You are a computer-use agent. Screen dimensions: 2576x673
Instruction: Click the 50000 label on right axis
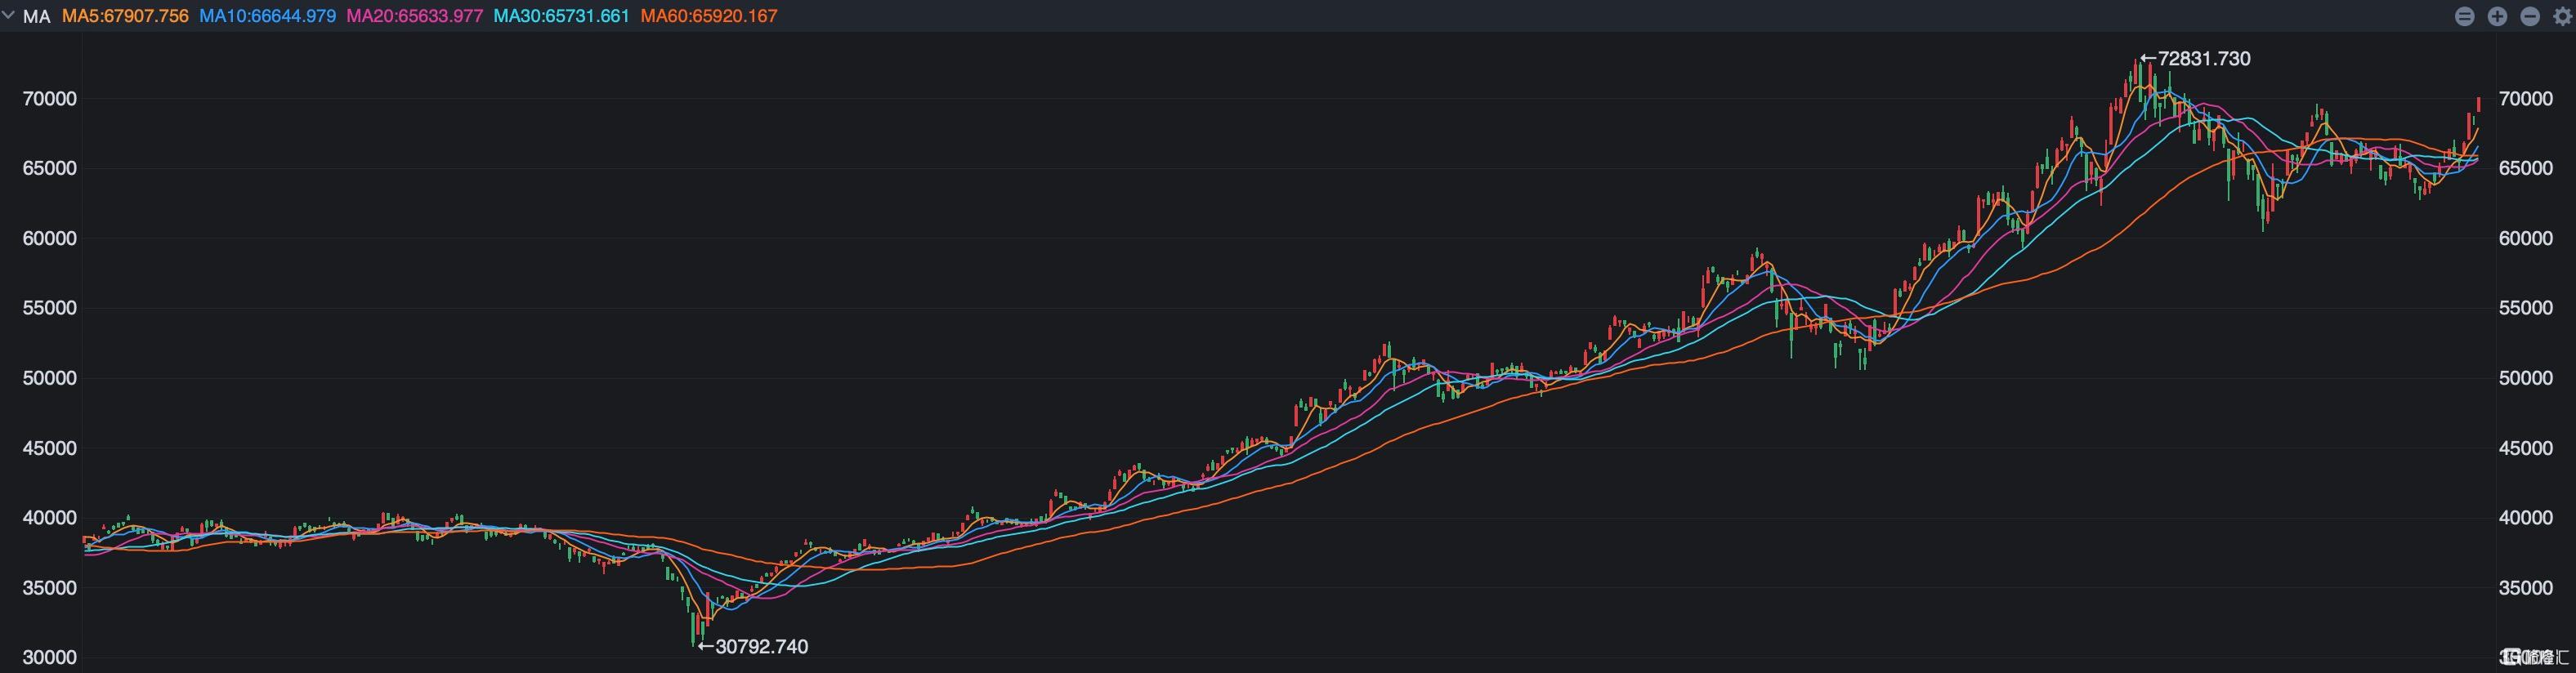pos(2526,378)
